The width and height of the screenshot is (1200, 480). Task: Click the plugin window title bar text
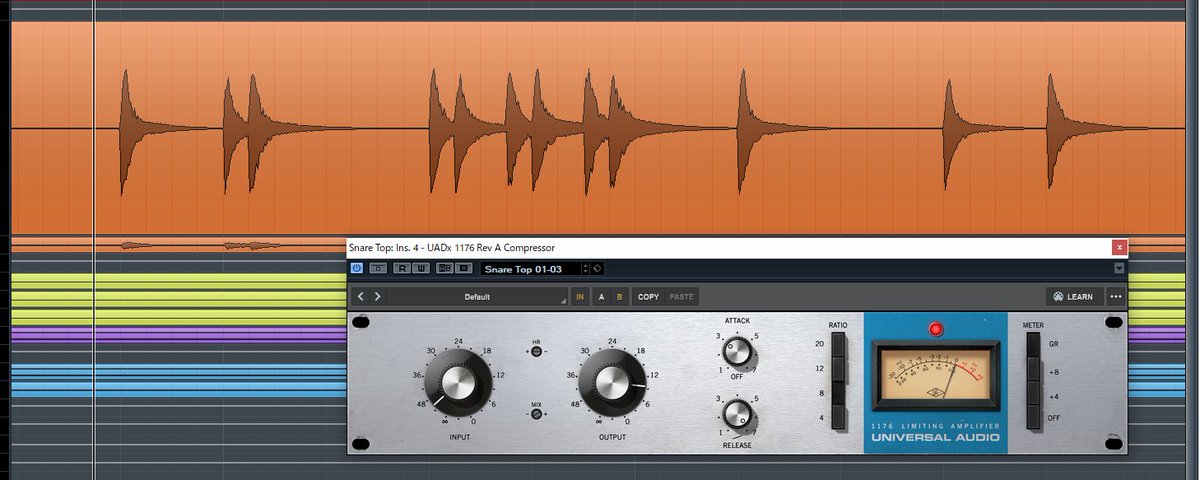(x=451, y=247)
